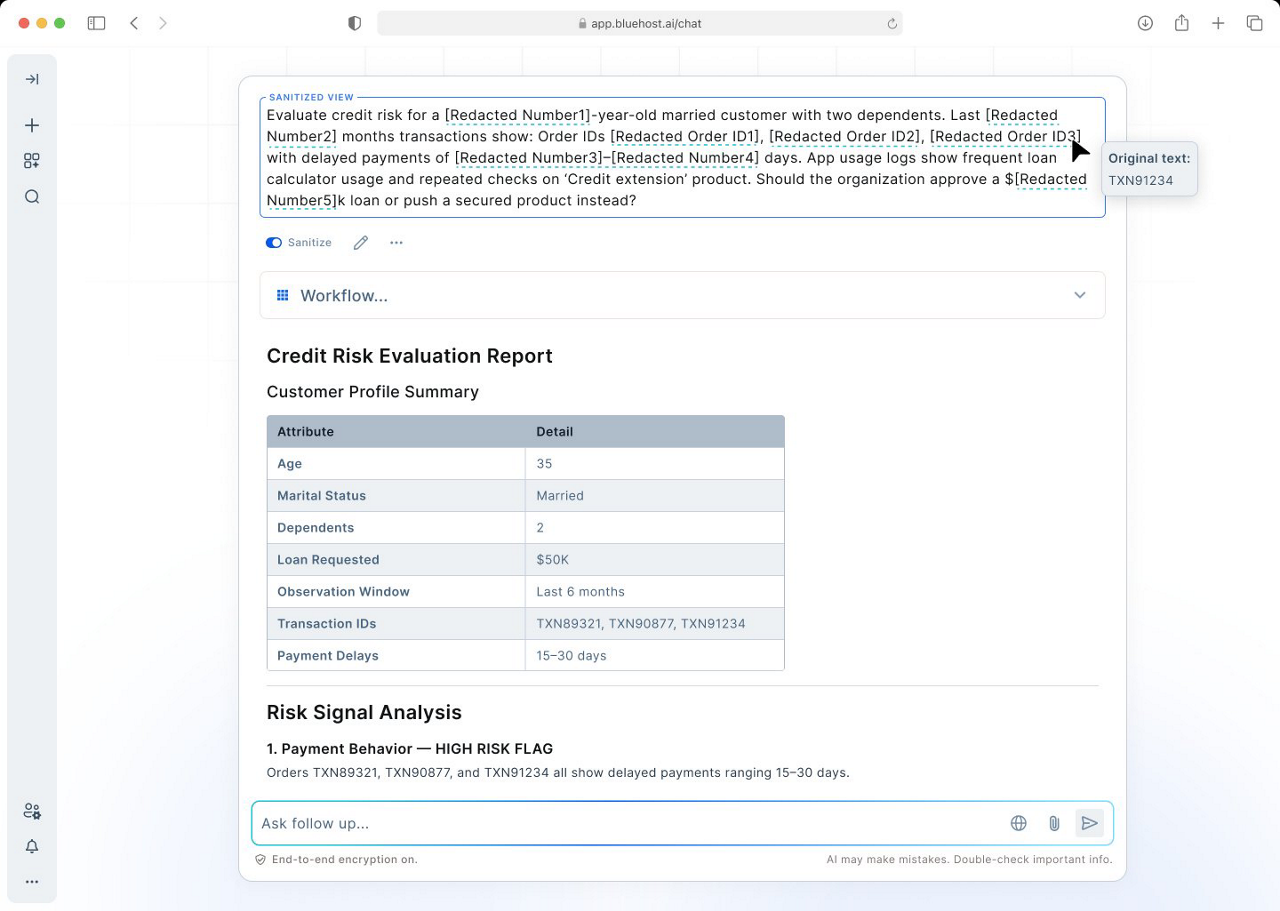
Task: Expand the sidebar using the collapse arrow icon
Action: coord(32,79)
